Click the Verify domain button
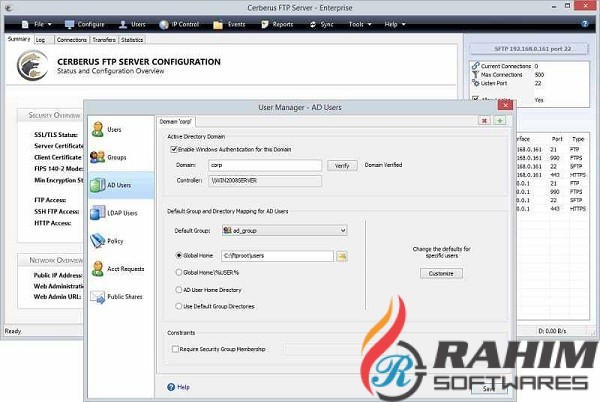 click(x=342, y=166)
